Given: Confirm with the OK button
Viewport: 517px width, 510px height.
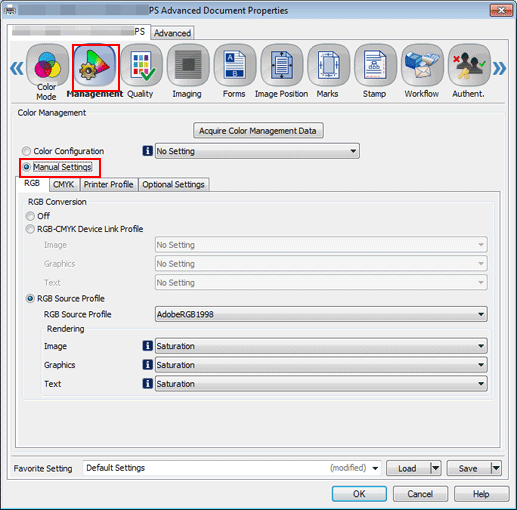Looking at the screenshot, I should tap(359, 494).
